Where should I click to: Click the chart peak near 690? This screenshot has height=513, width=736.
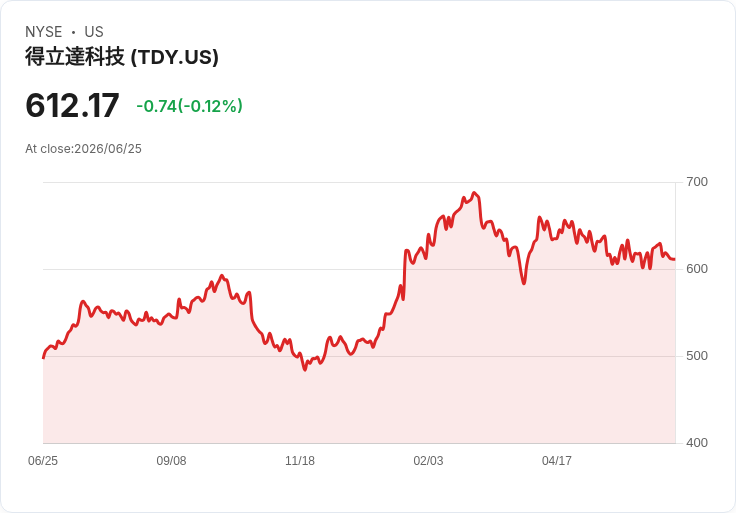click(474, 192)
